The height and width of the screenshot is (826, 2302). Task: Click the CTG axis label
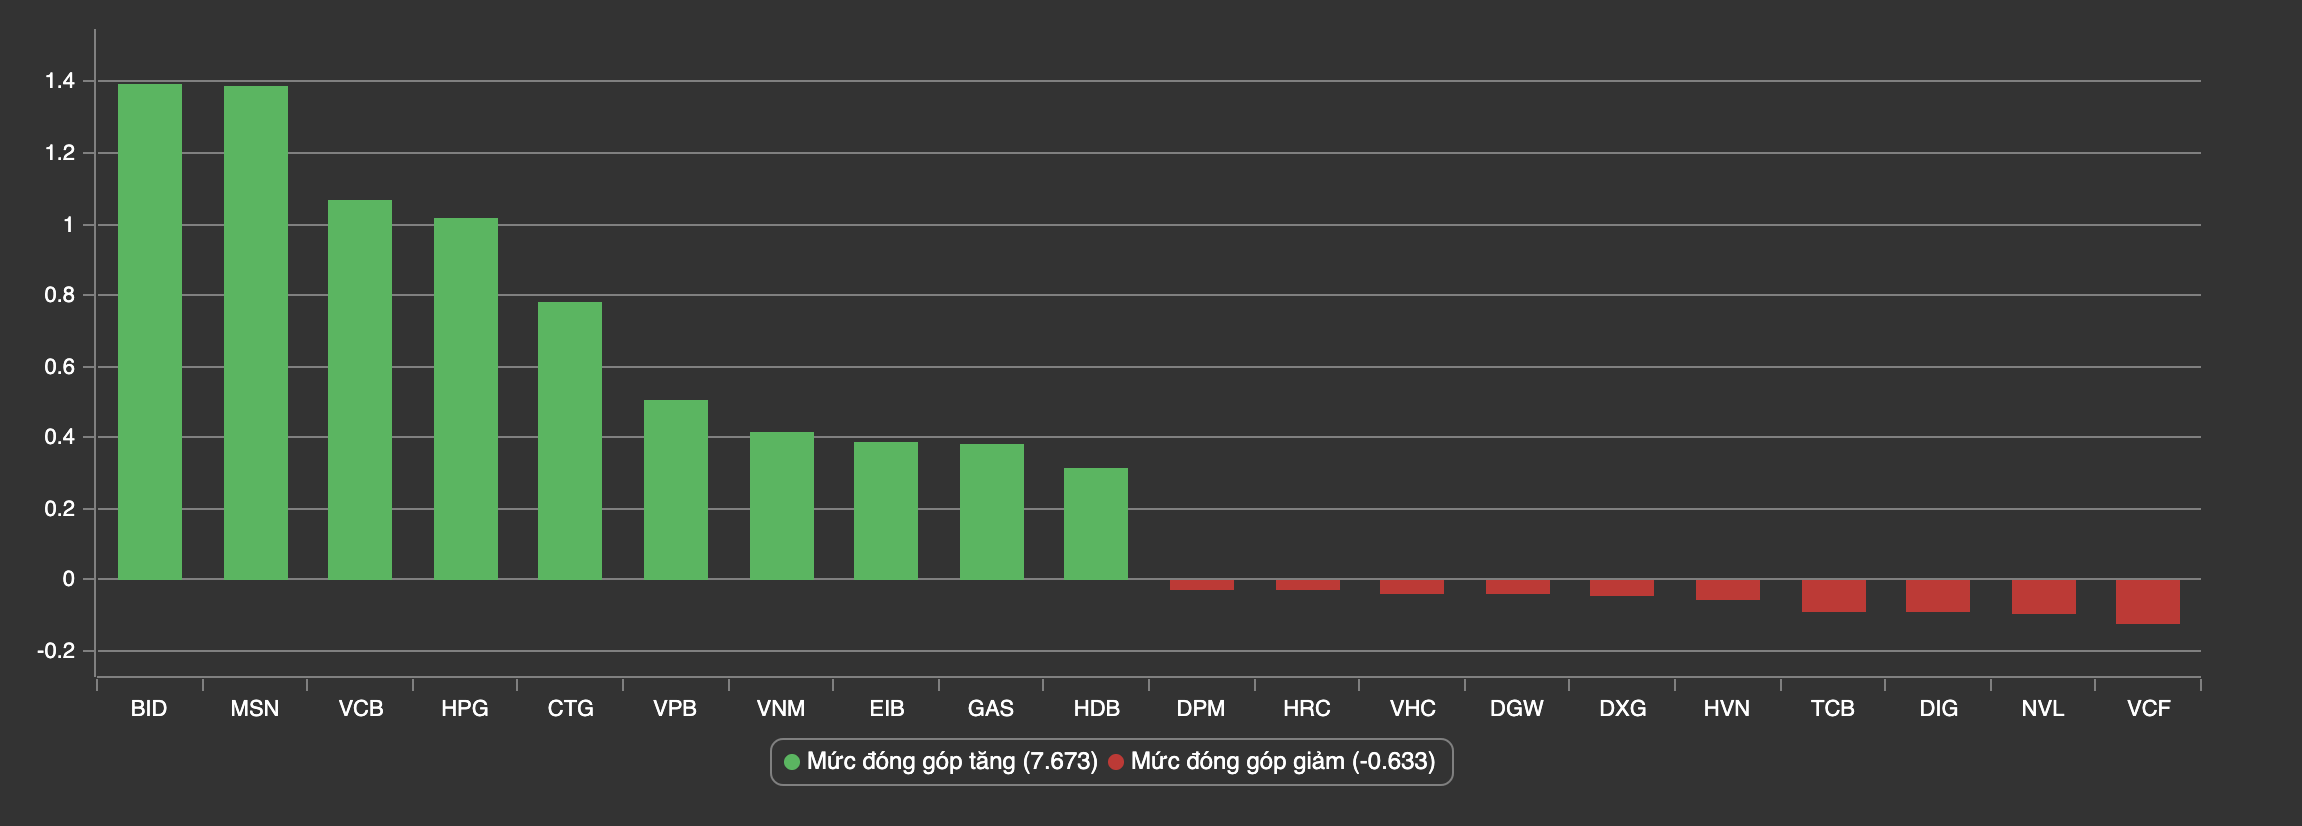point(571,709)
